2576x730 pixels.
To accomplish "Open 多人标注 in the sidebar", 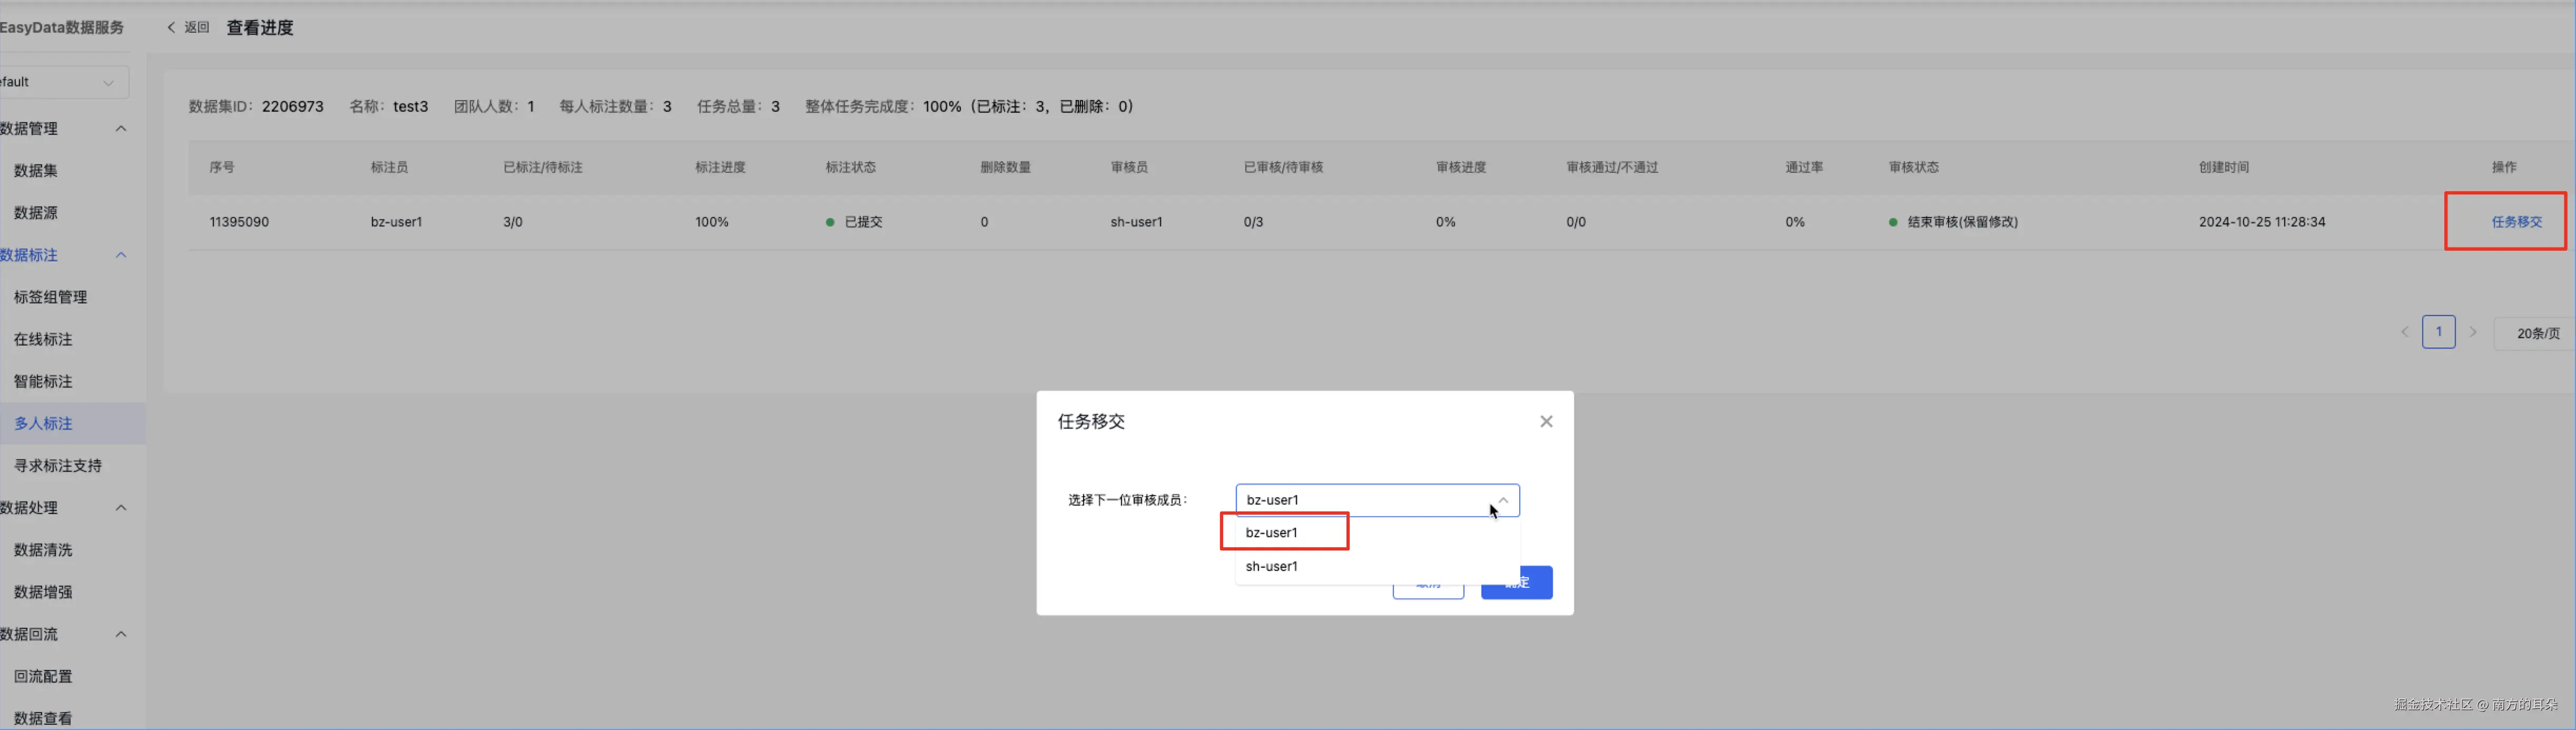I will tap(44, 424).
